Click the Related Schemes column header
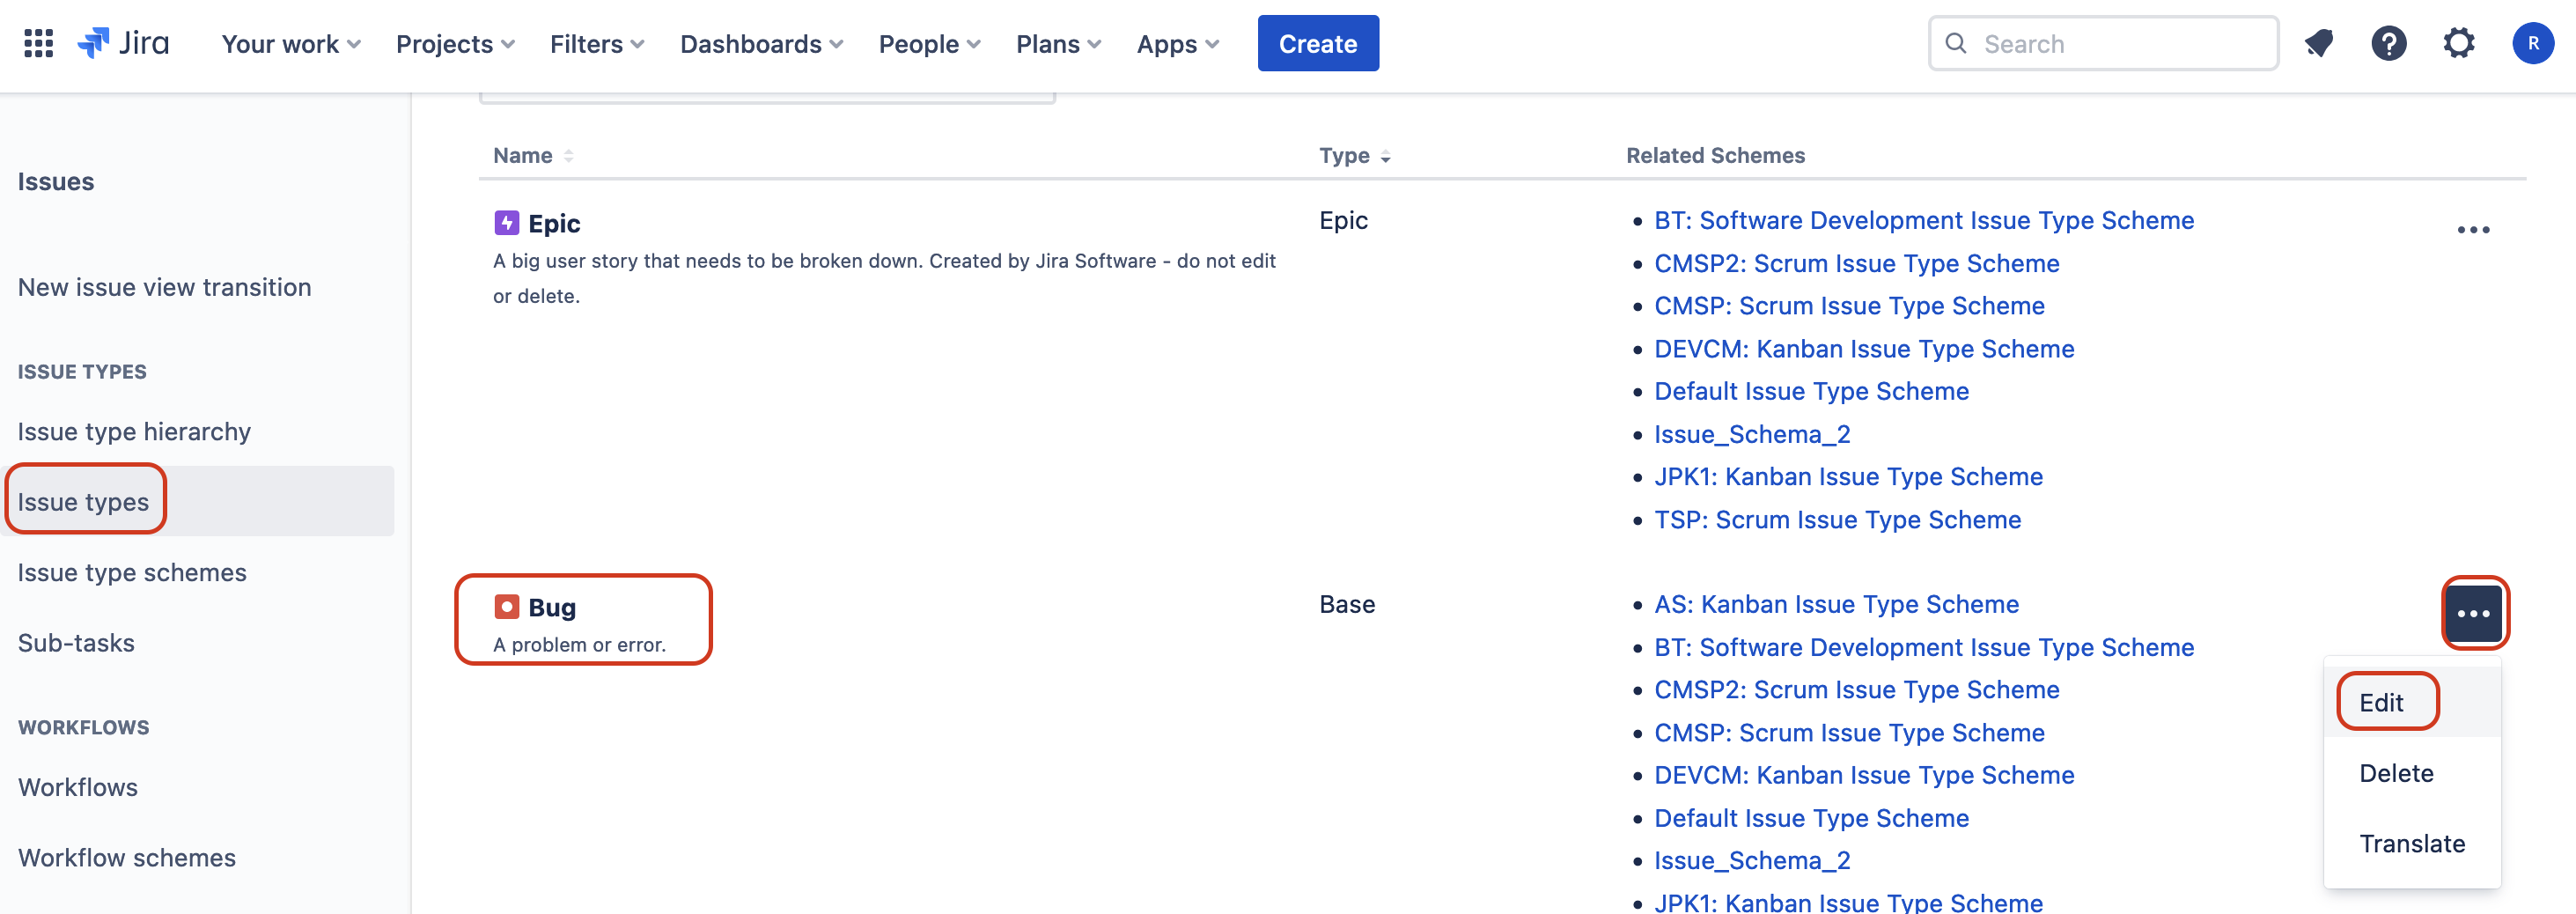The image size is (2576, 914). point(1715,155)
